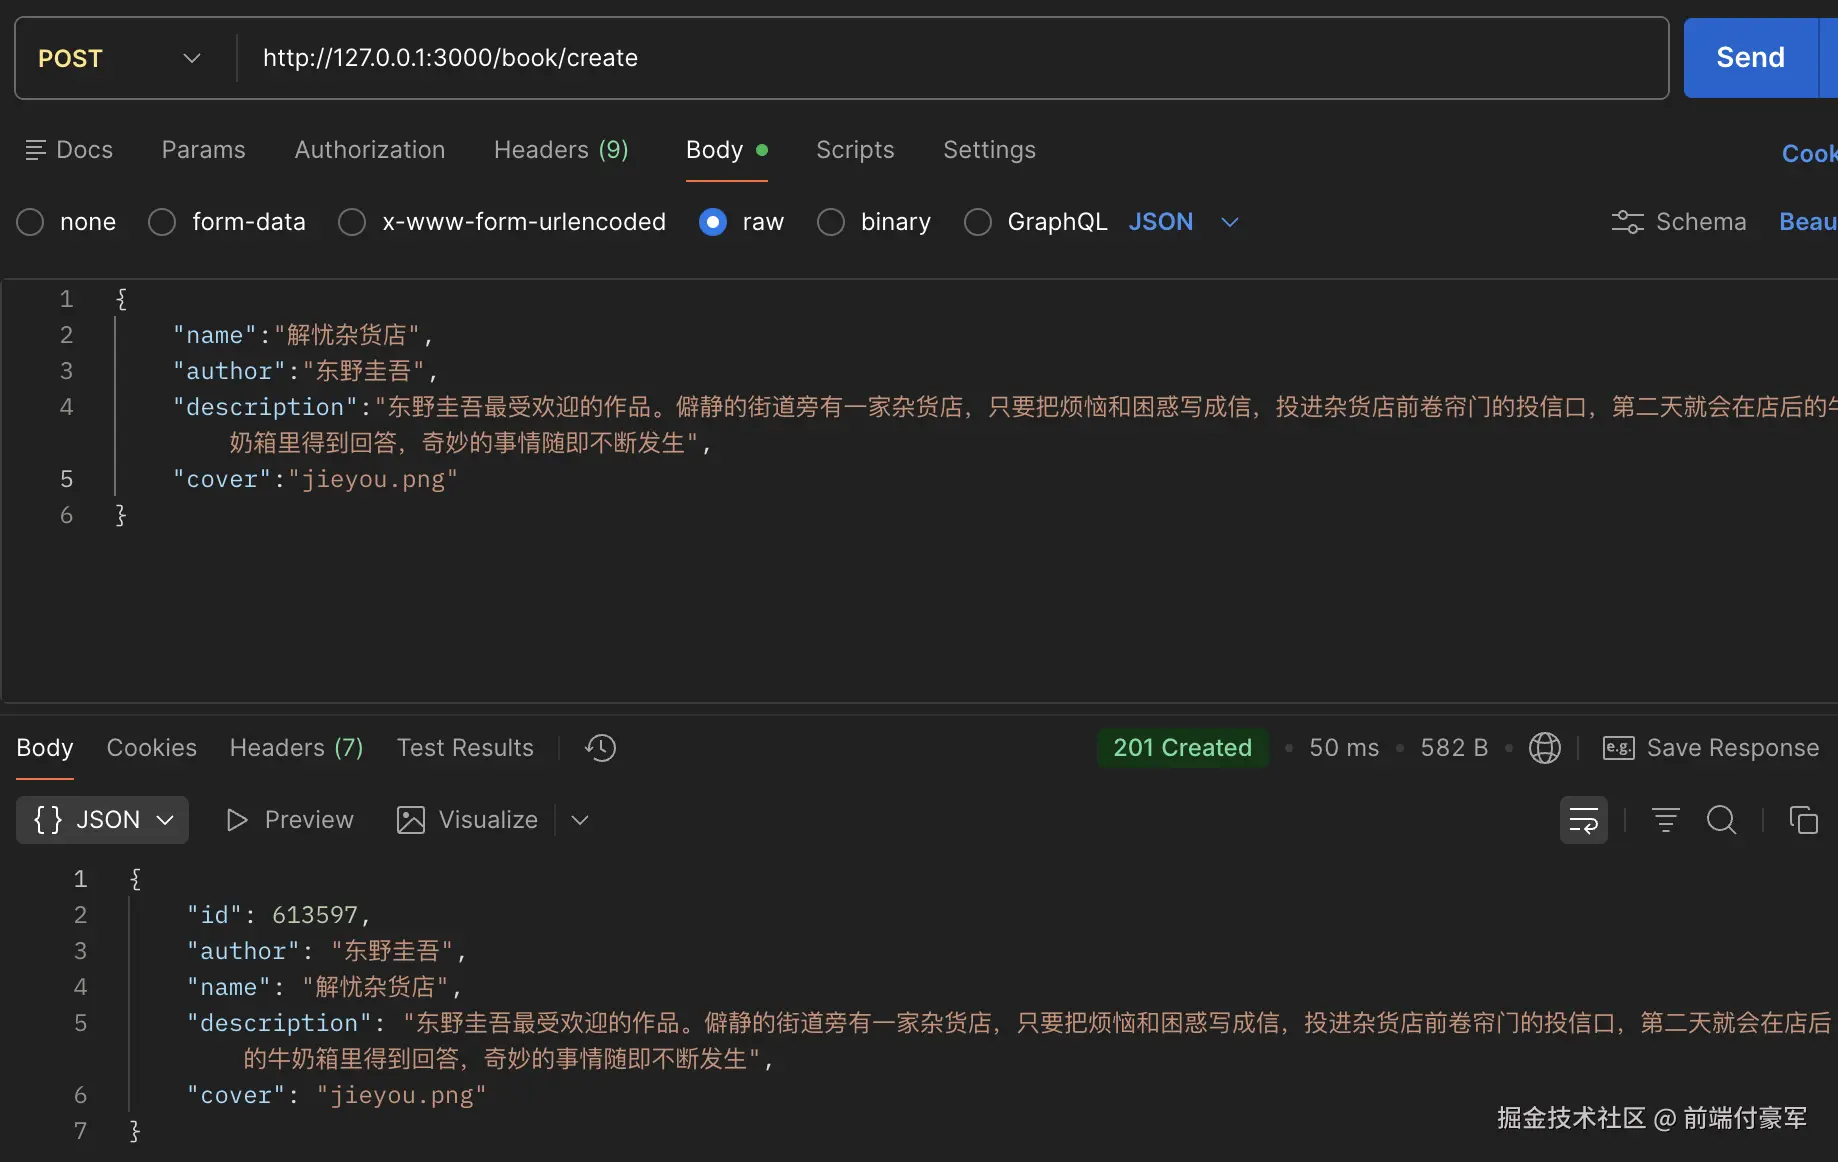Click "cover": "jieyou.png" in response
This screenshot has width=1838, height=1162.
click(336, 1095)
